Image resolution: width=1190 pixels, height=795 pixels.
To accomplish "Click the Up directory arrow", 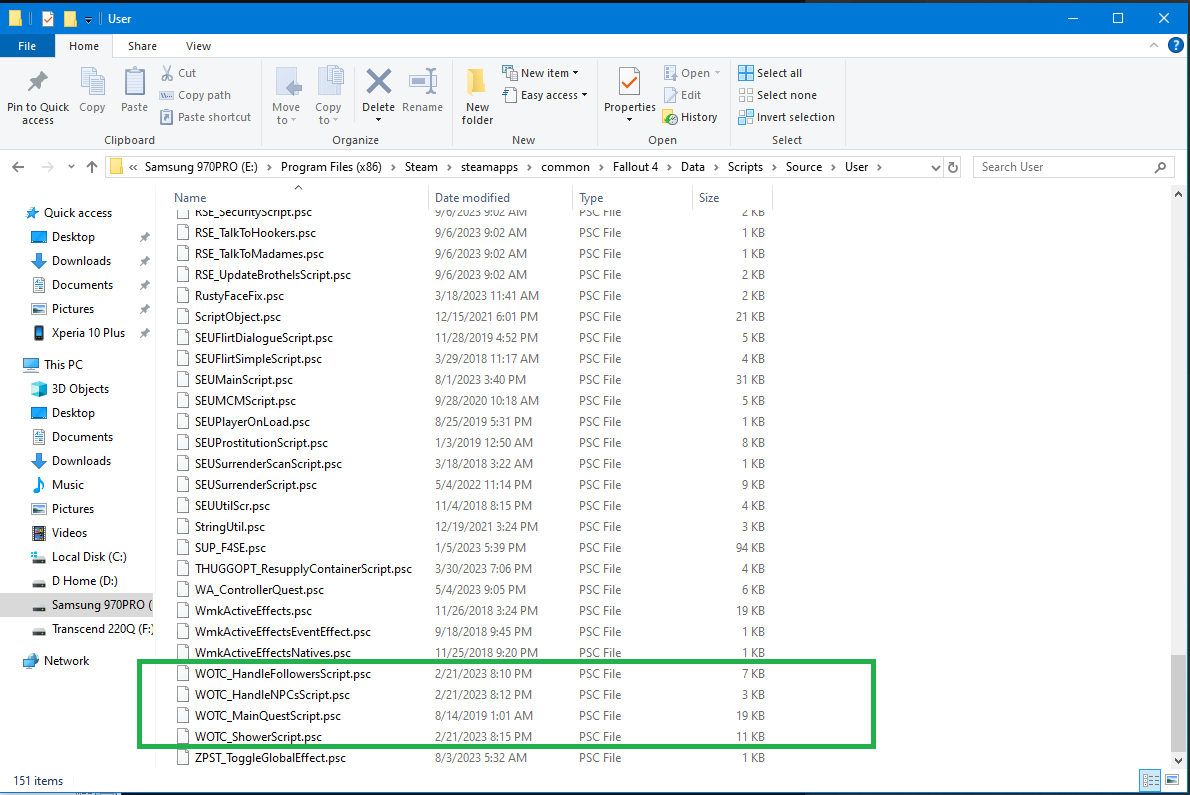I will (x=92, y=167).
